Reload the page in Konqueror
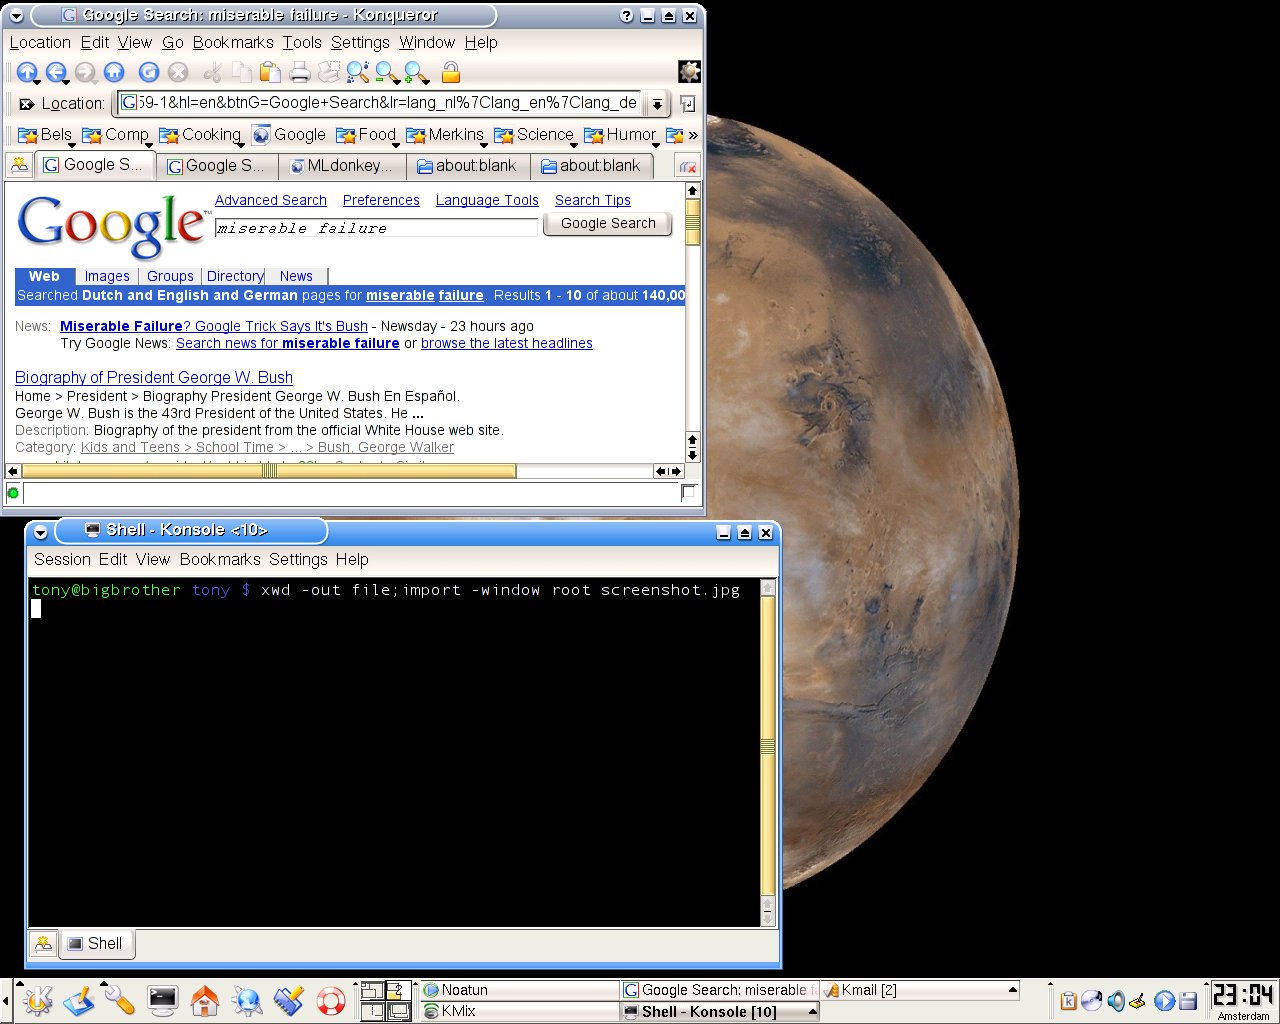1280x1024 pixels. pos(149,72)
